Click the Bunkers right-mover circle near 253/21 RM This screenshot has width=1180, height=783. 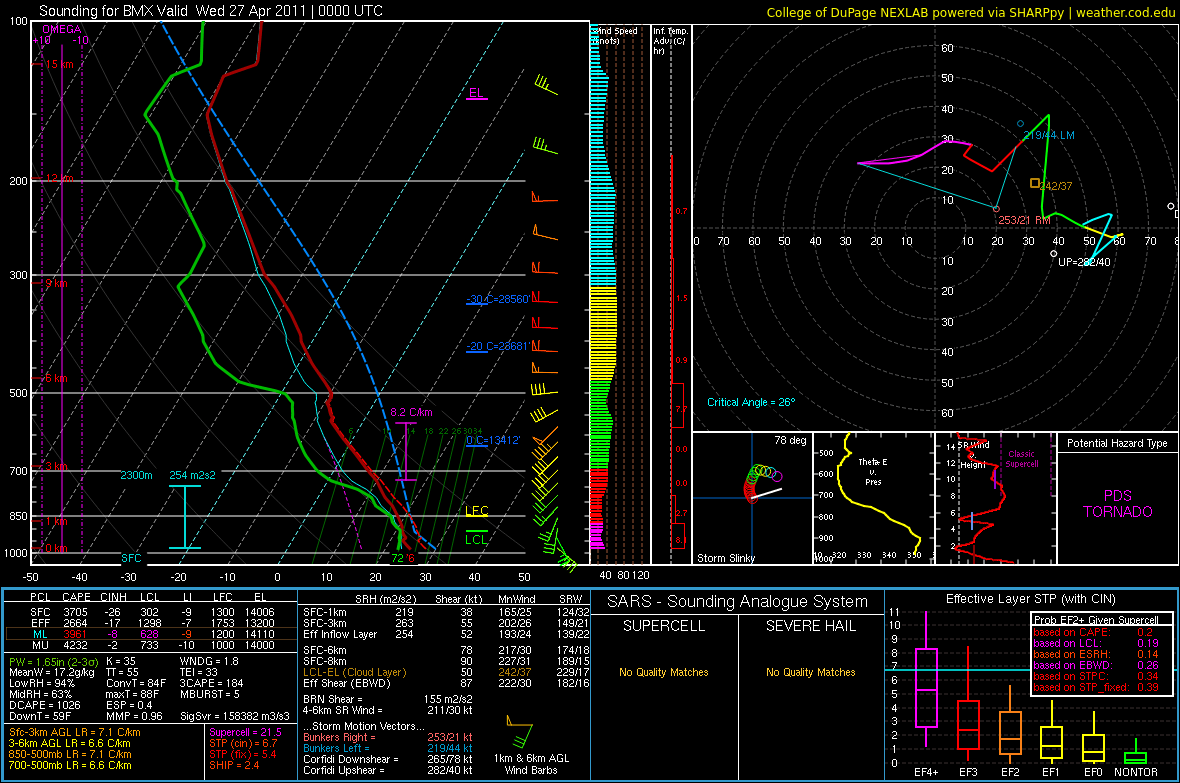tap(996, 209)
